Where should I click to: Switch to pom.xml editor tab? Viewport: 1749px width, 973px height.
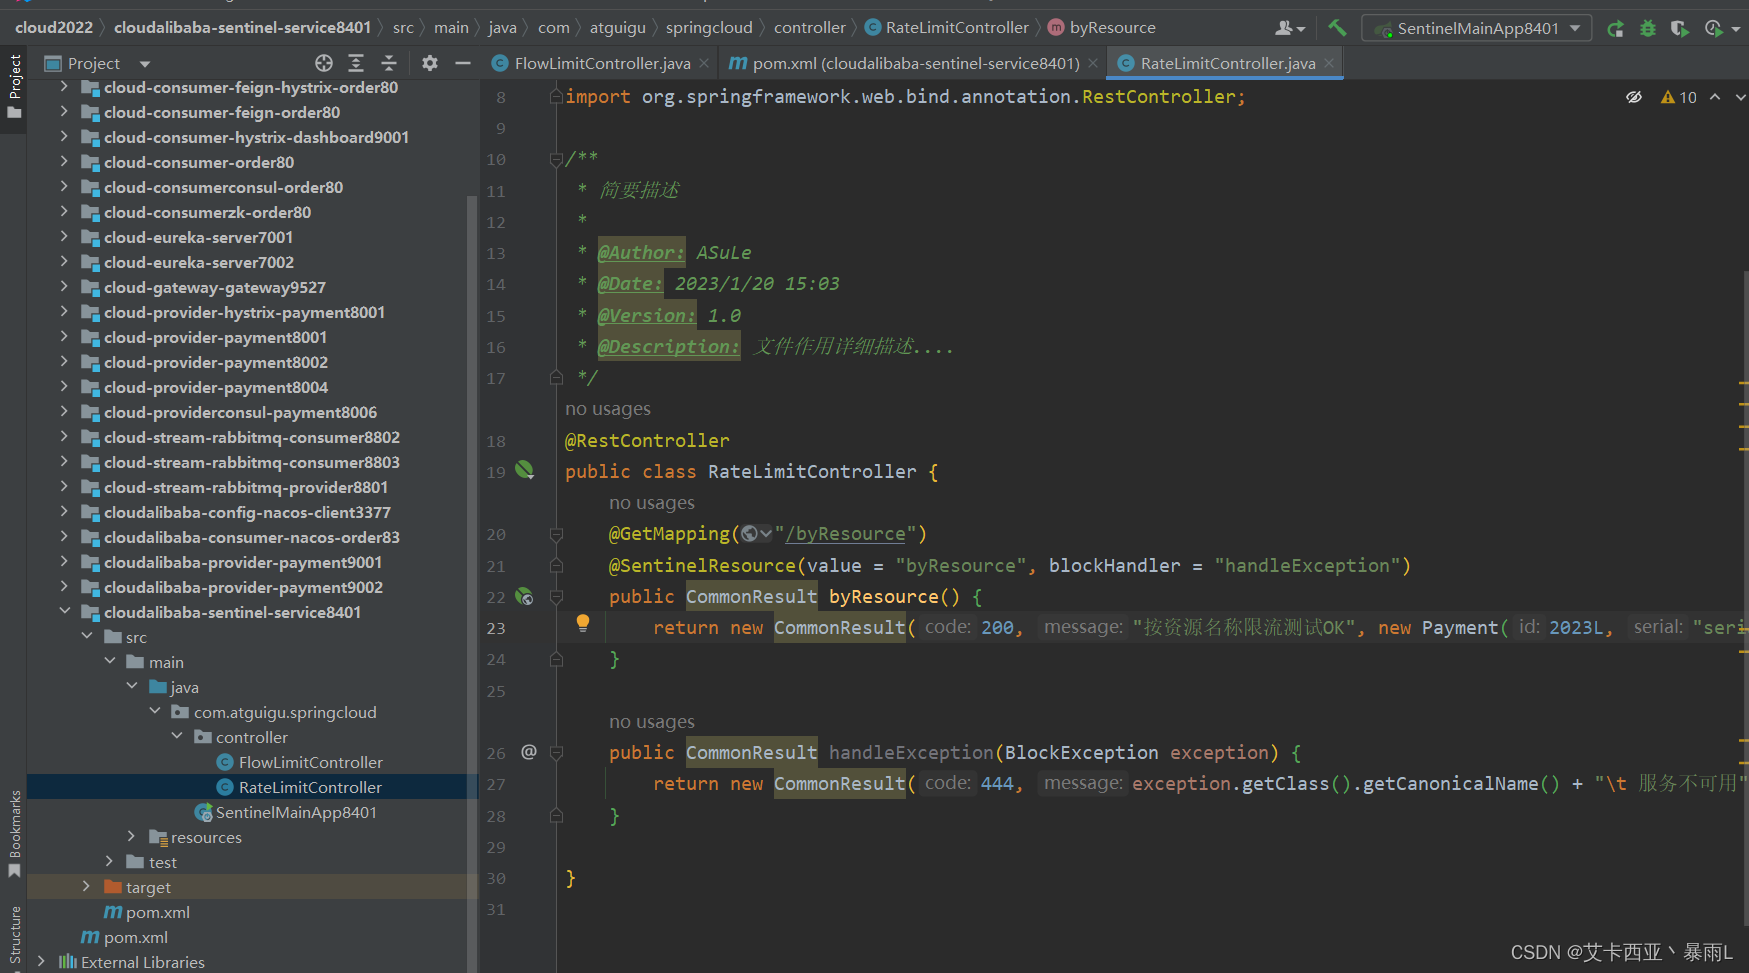(915, 63)
